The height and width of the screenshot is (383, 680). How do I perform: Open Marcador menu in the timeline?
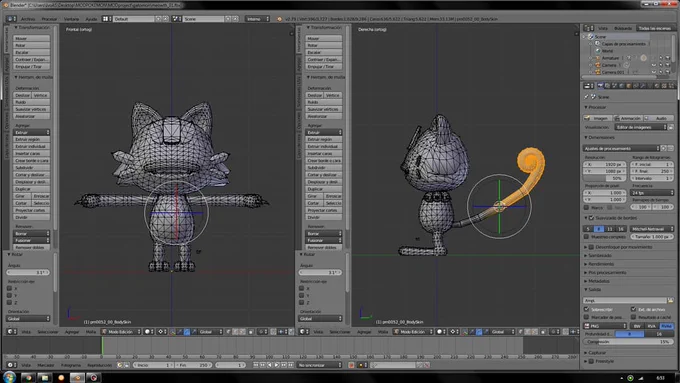click(46, 365)
